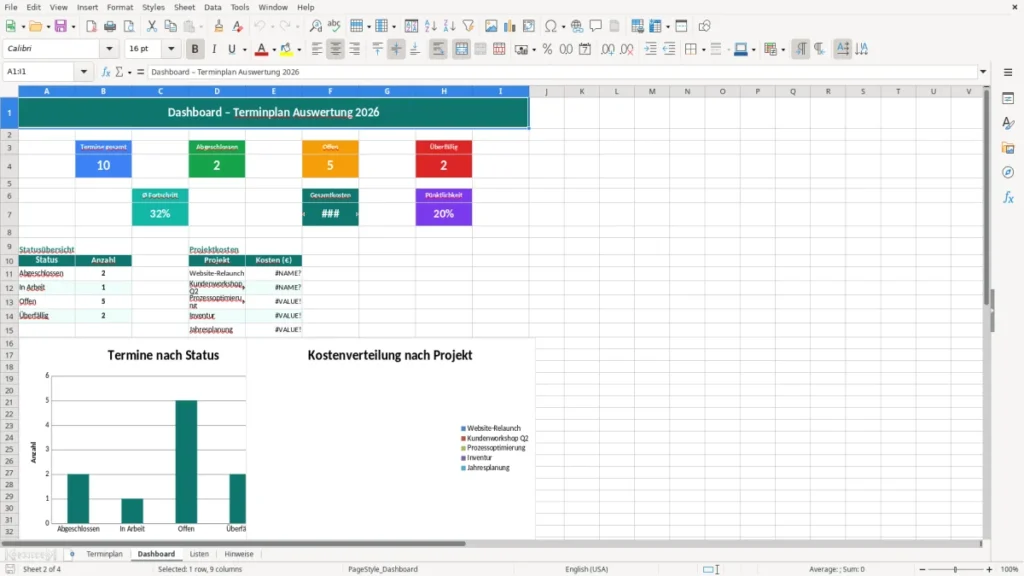Toggle Underline formatting
1024x576 pixels.
(x=232, y=49)
